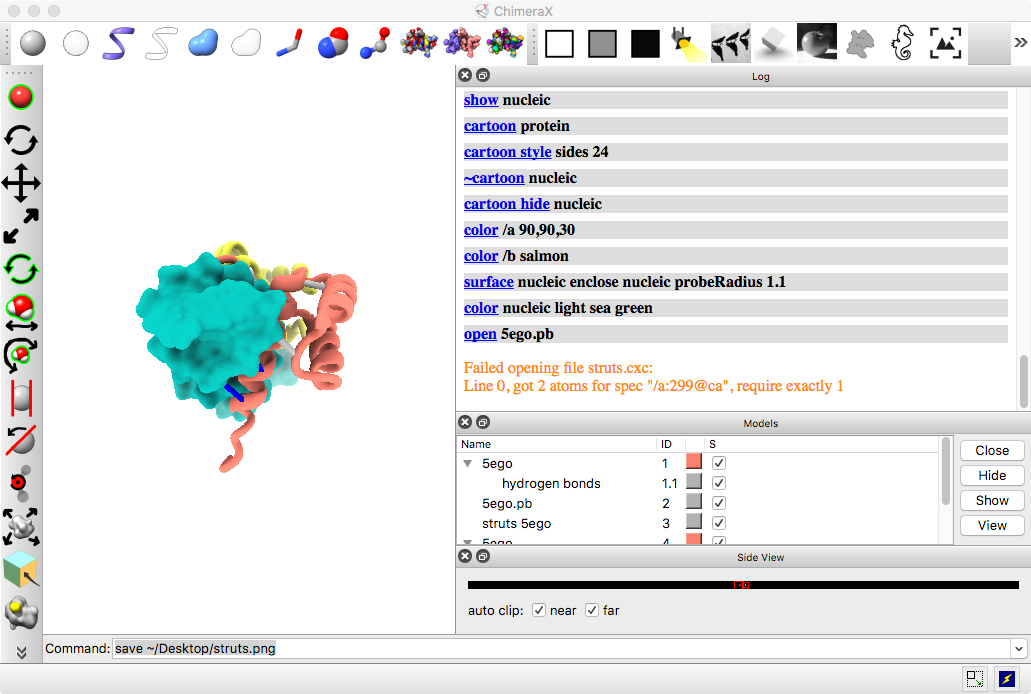Open color swatch for 5ego.pb model
Image resolution: width=1031 pixels, height=694 pixels.
point(693,502)
